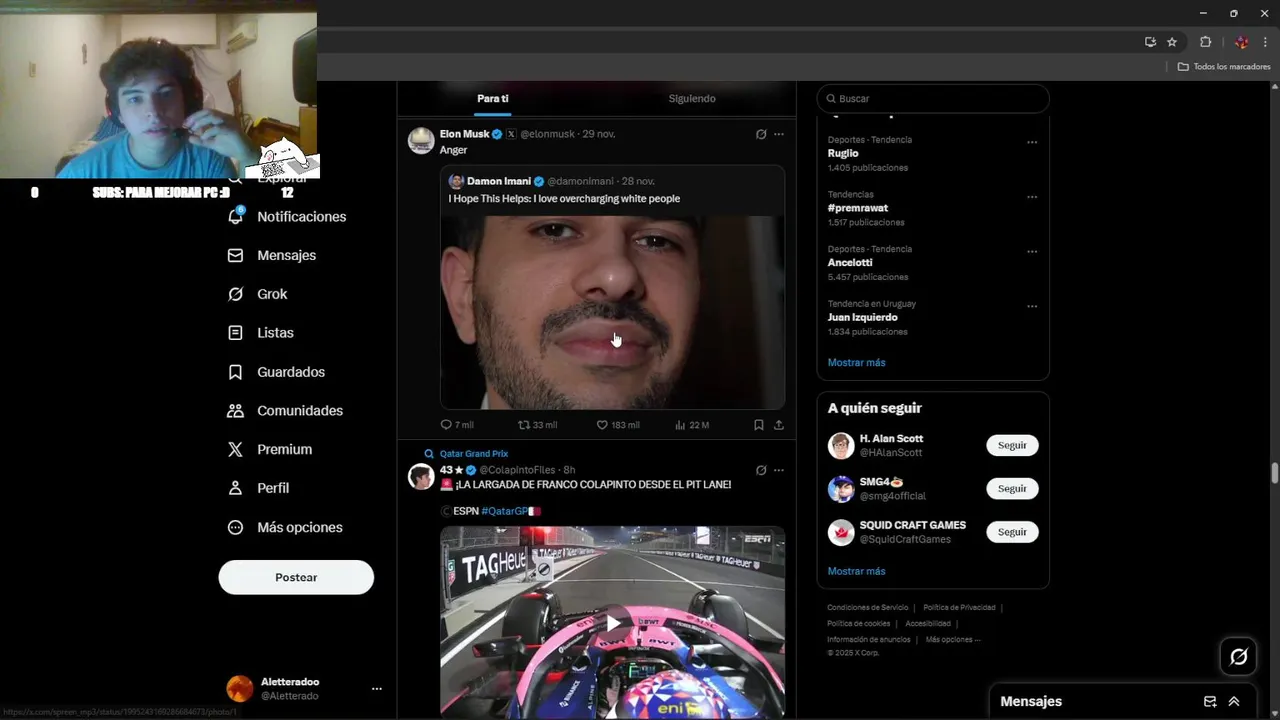The width and height of the screenshot is (1280, 720).
Task: Open Condiciones de Servicio link
Action: [868, 608]
